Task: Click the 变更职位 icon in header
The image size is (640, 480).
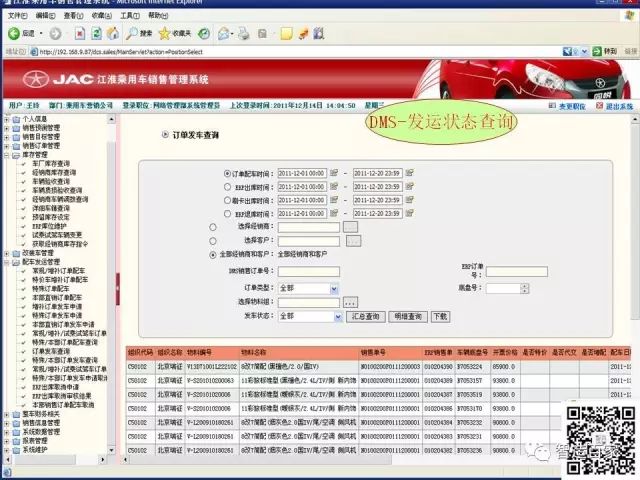Action: click(552, 106)
